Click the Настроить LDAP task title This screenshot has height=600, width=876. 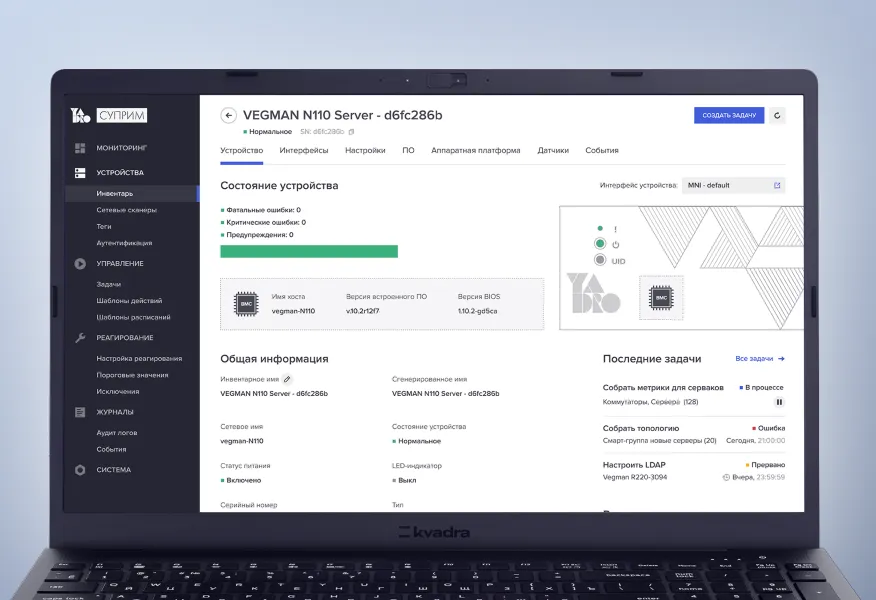click(634, 465)
